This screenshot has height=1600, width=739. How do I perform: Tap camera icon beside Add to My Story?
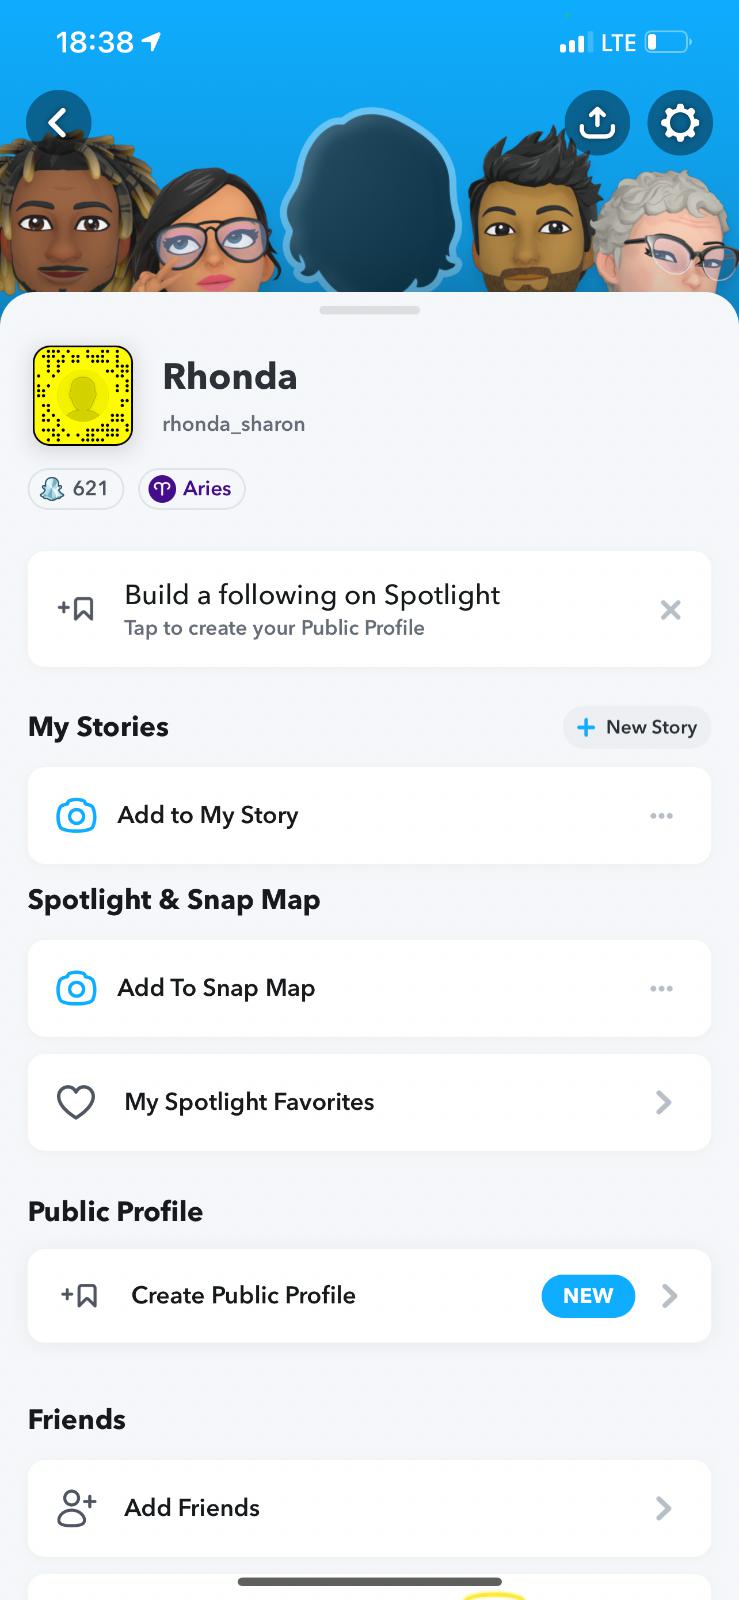point(77,816)
